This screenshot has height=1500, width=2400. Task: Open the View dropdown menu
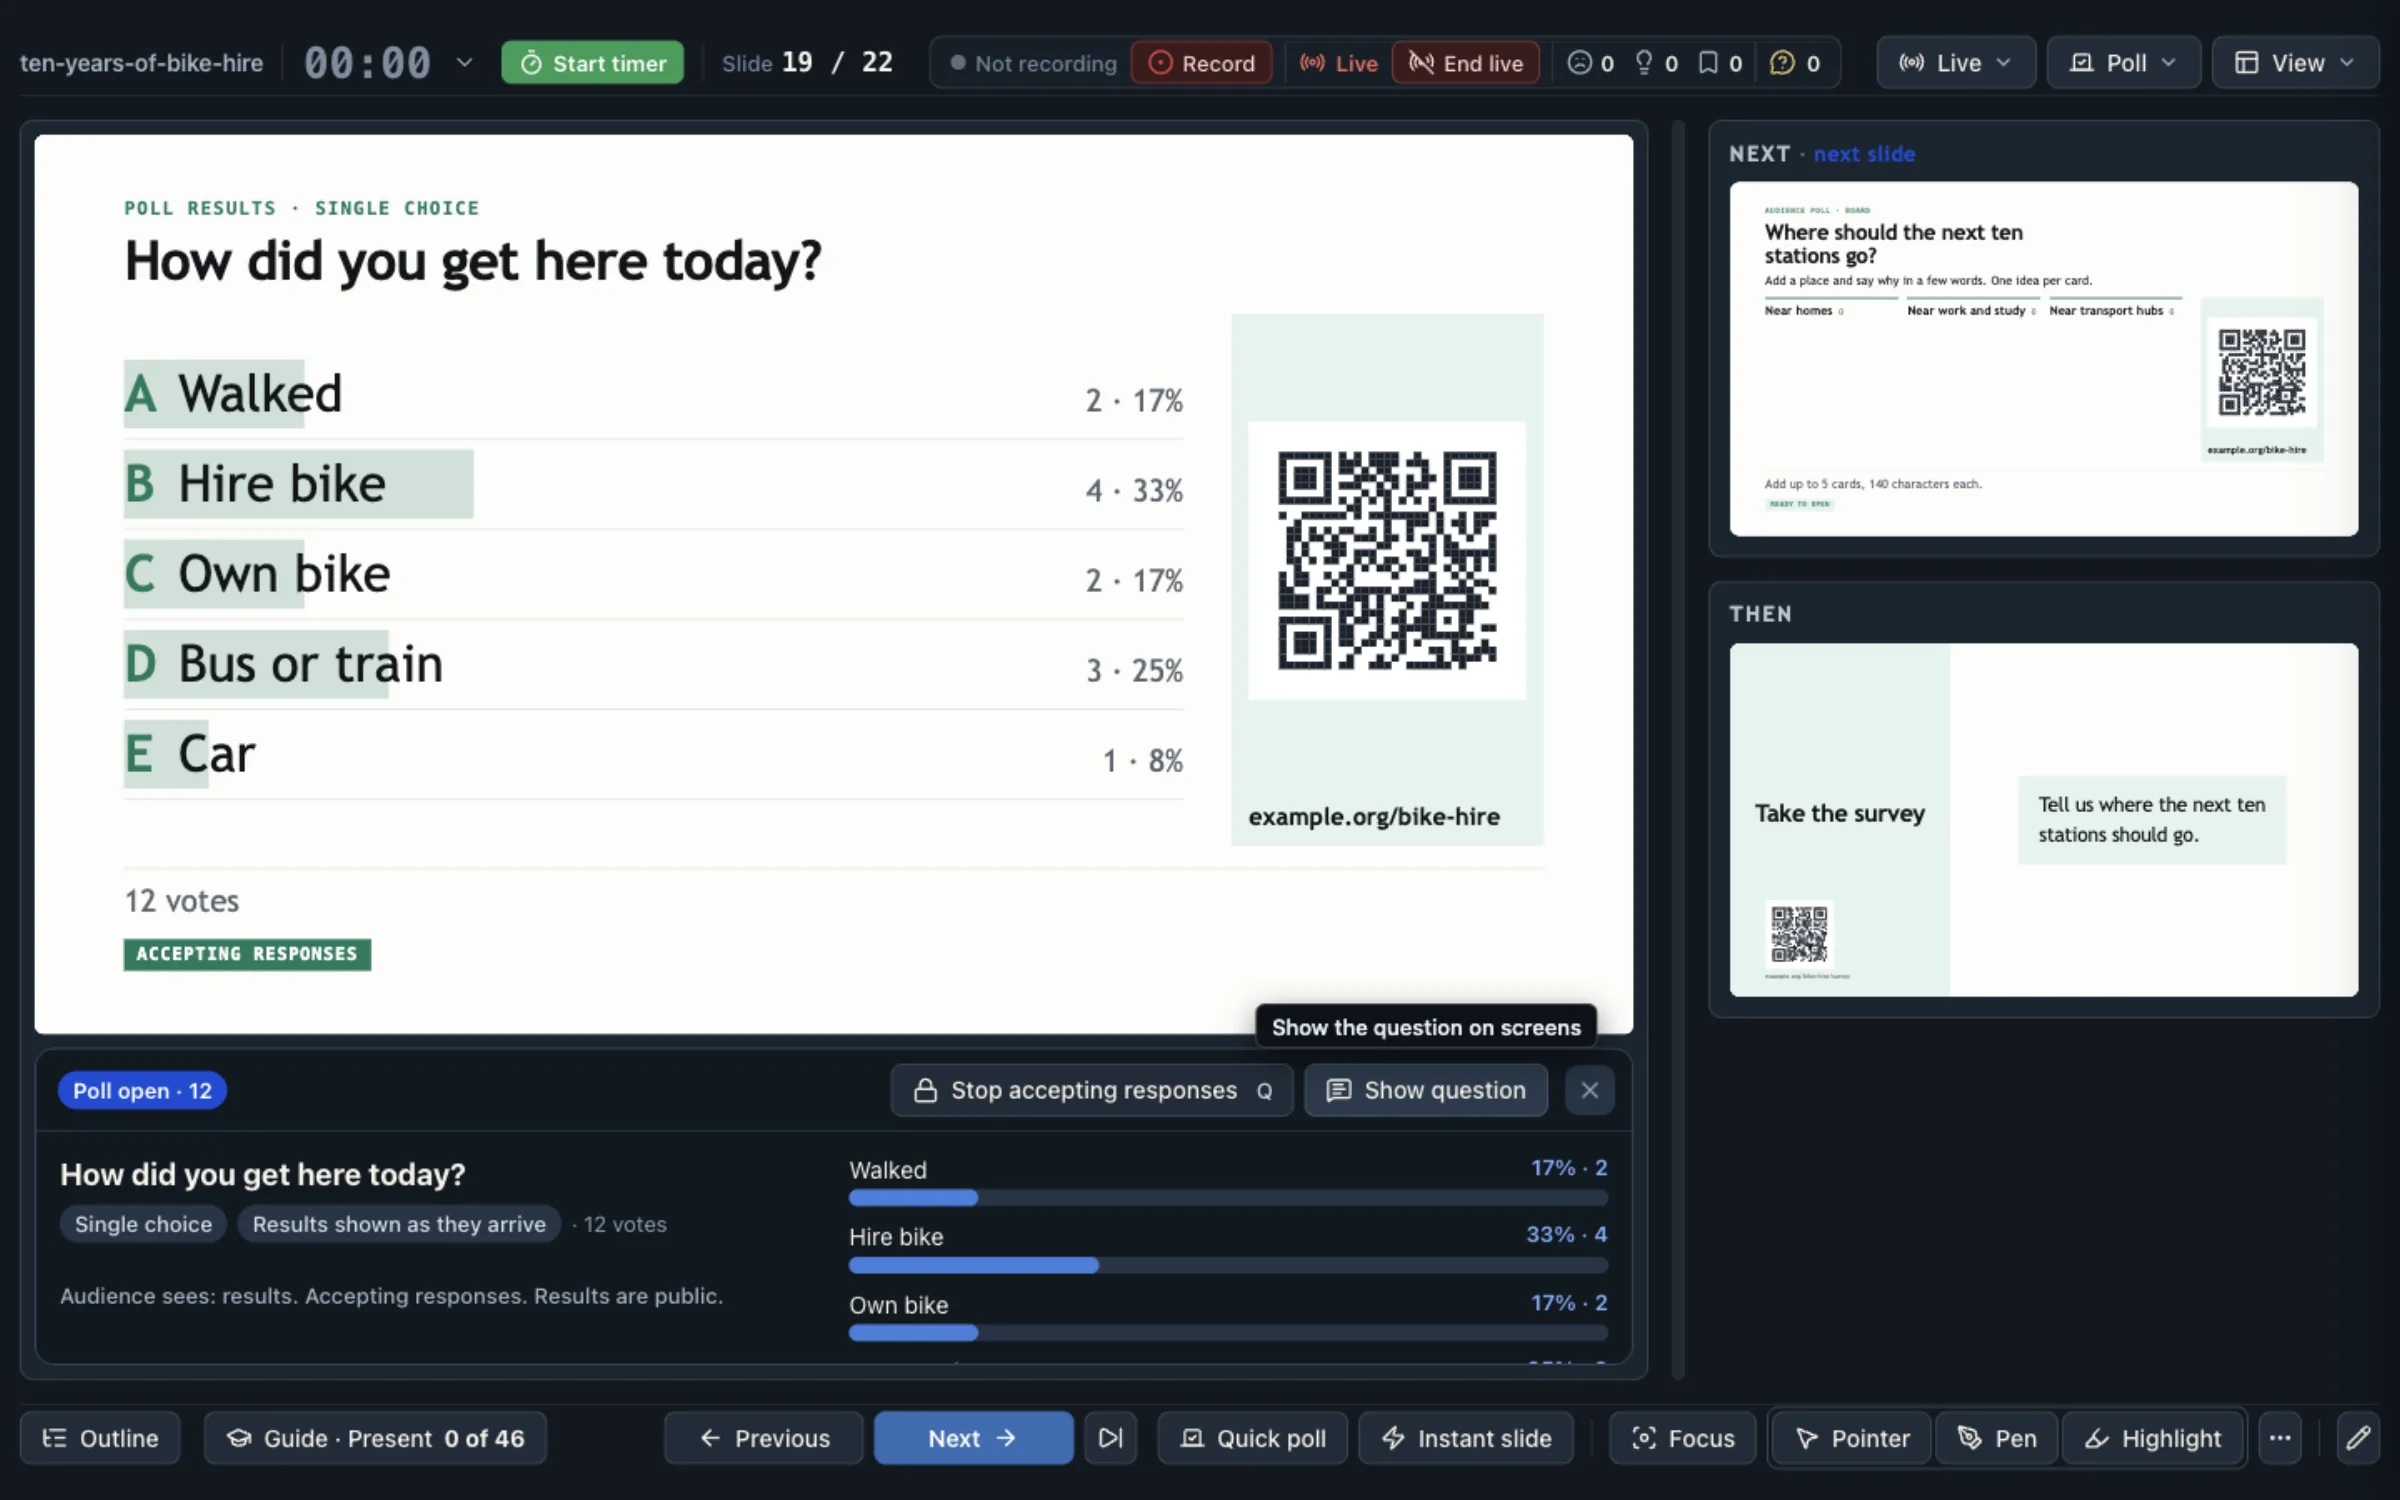pos(2295,63)
